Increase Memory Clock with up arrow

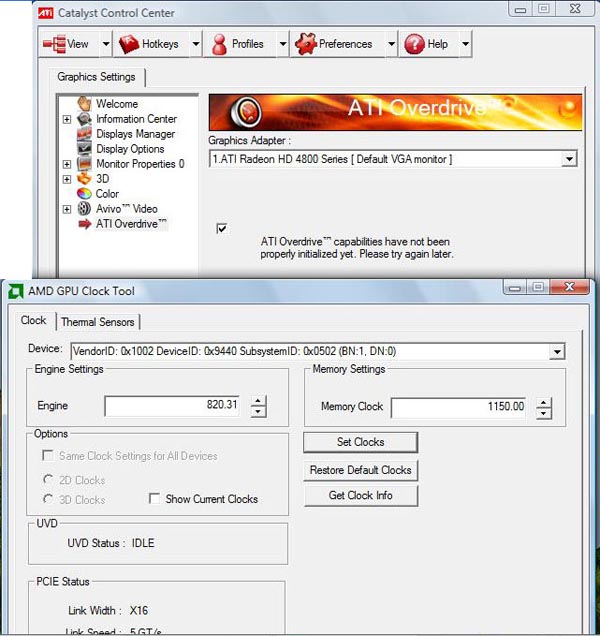(x=544, y=403)
